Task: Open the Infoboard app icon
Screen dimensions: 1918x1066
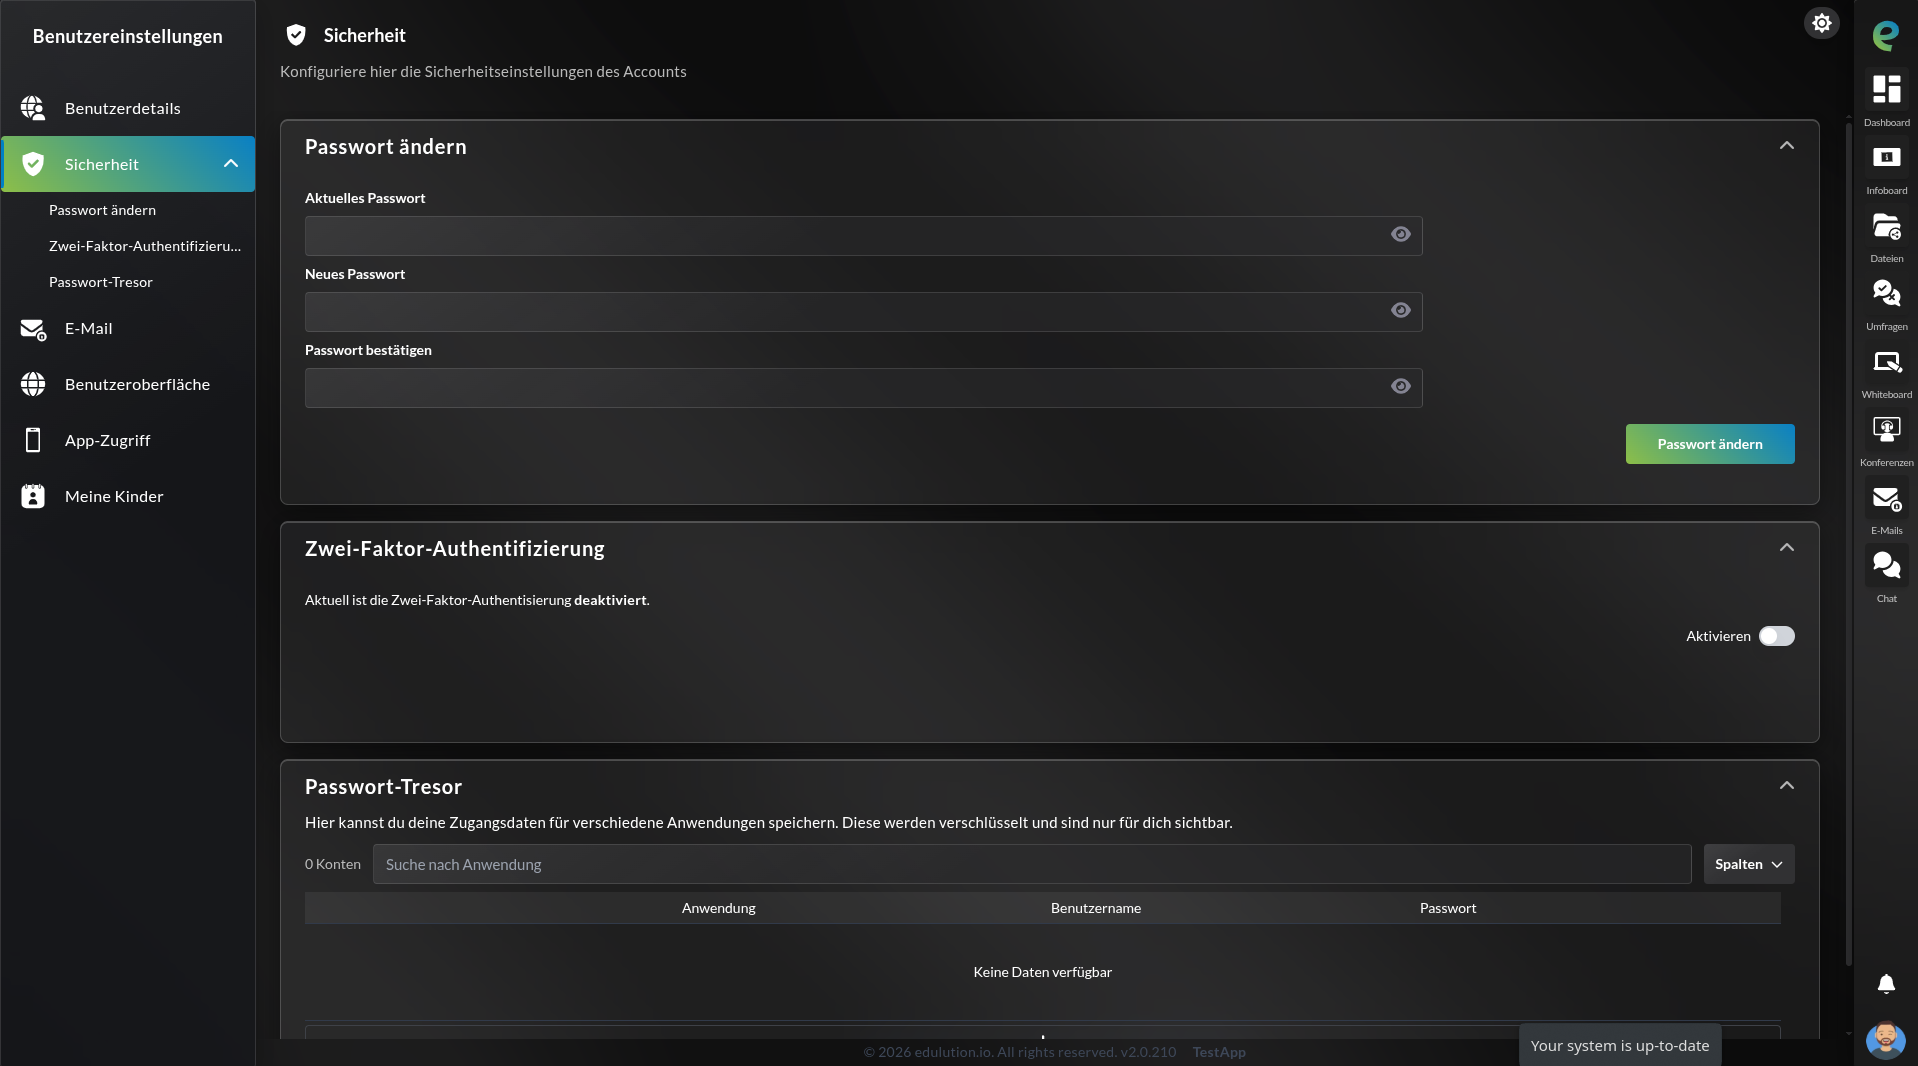Action: [1886, 157]
